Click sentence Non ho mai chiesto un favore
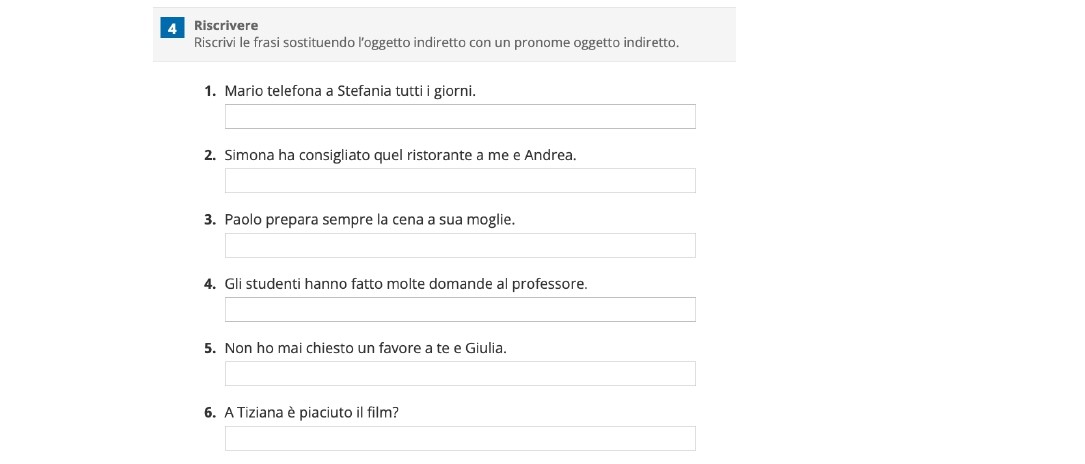 tap(366, 348)
